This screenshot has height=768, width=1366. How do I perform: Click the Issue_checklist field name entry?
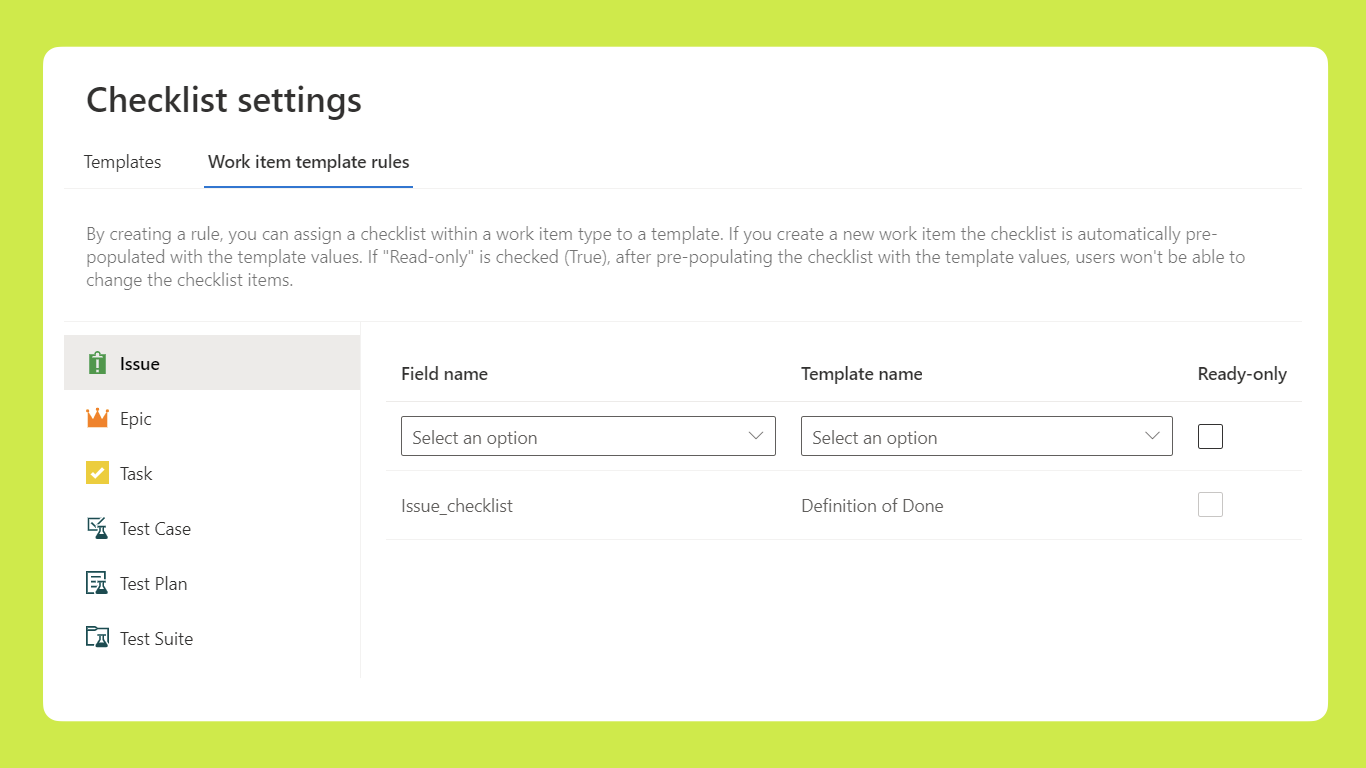click(x=457, y=505)
